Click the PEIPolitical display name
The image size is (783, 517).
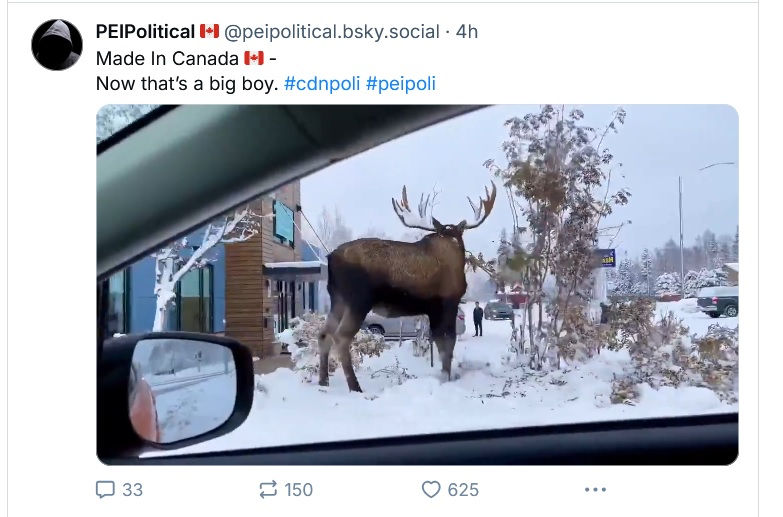[x=145, y=32]
